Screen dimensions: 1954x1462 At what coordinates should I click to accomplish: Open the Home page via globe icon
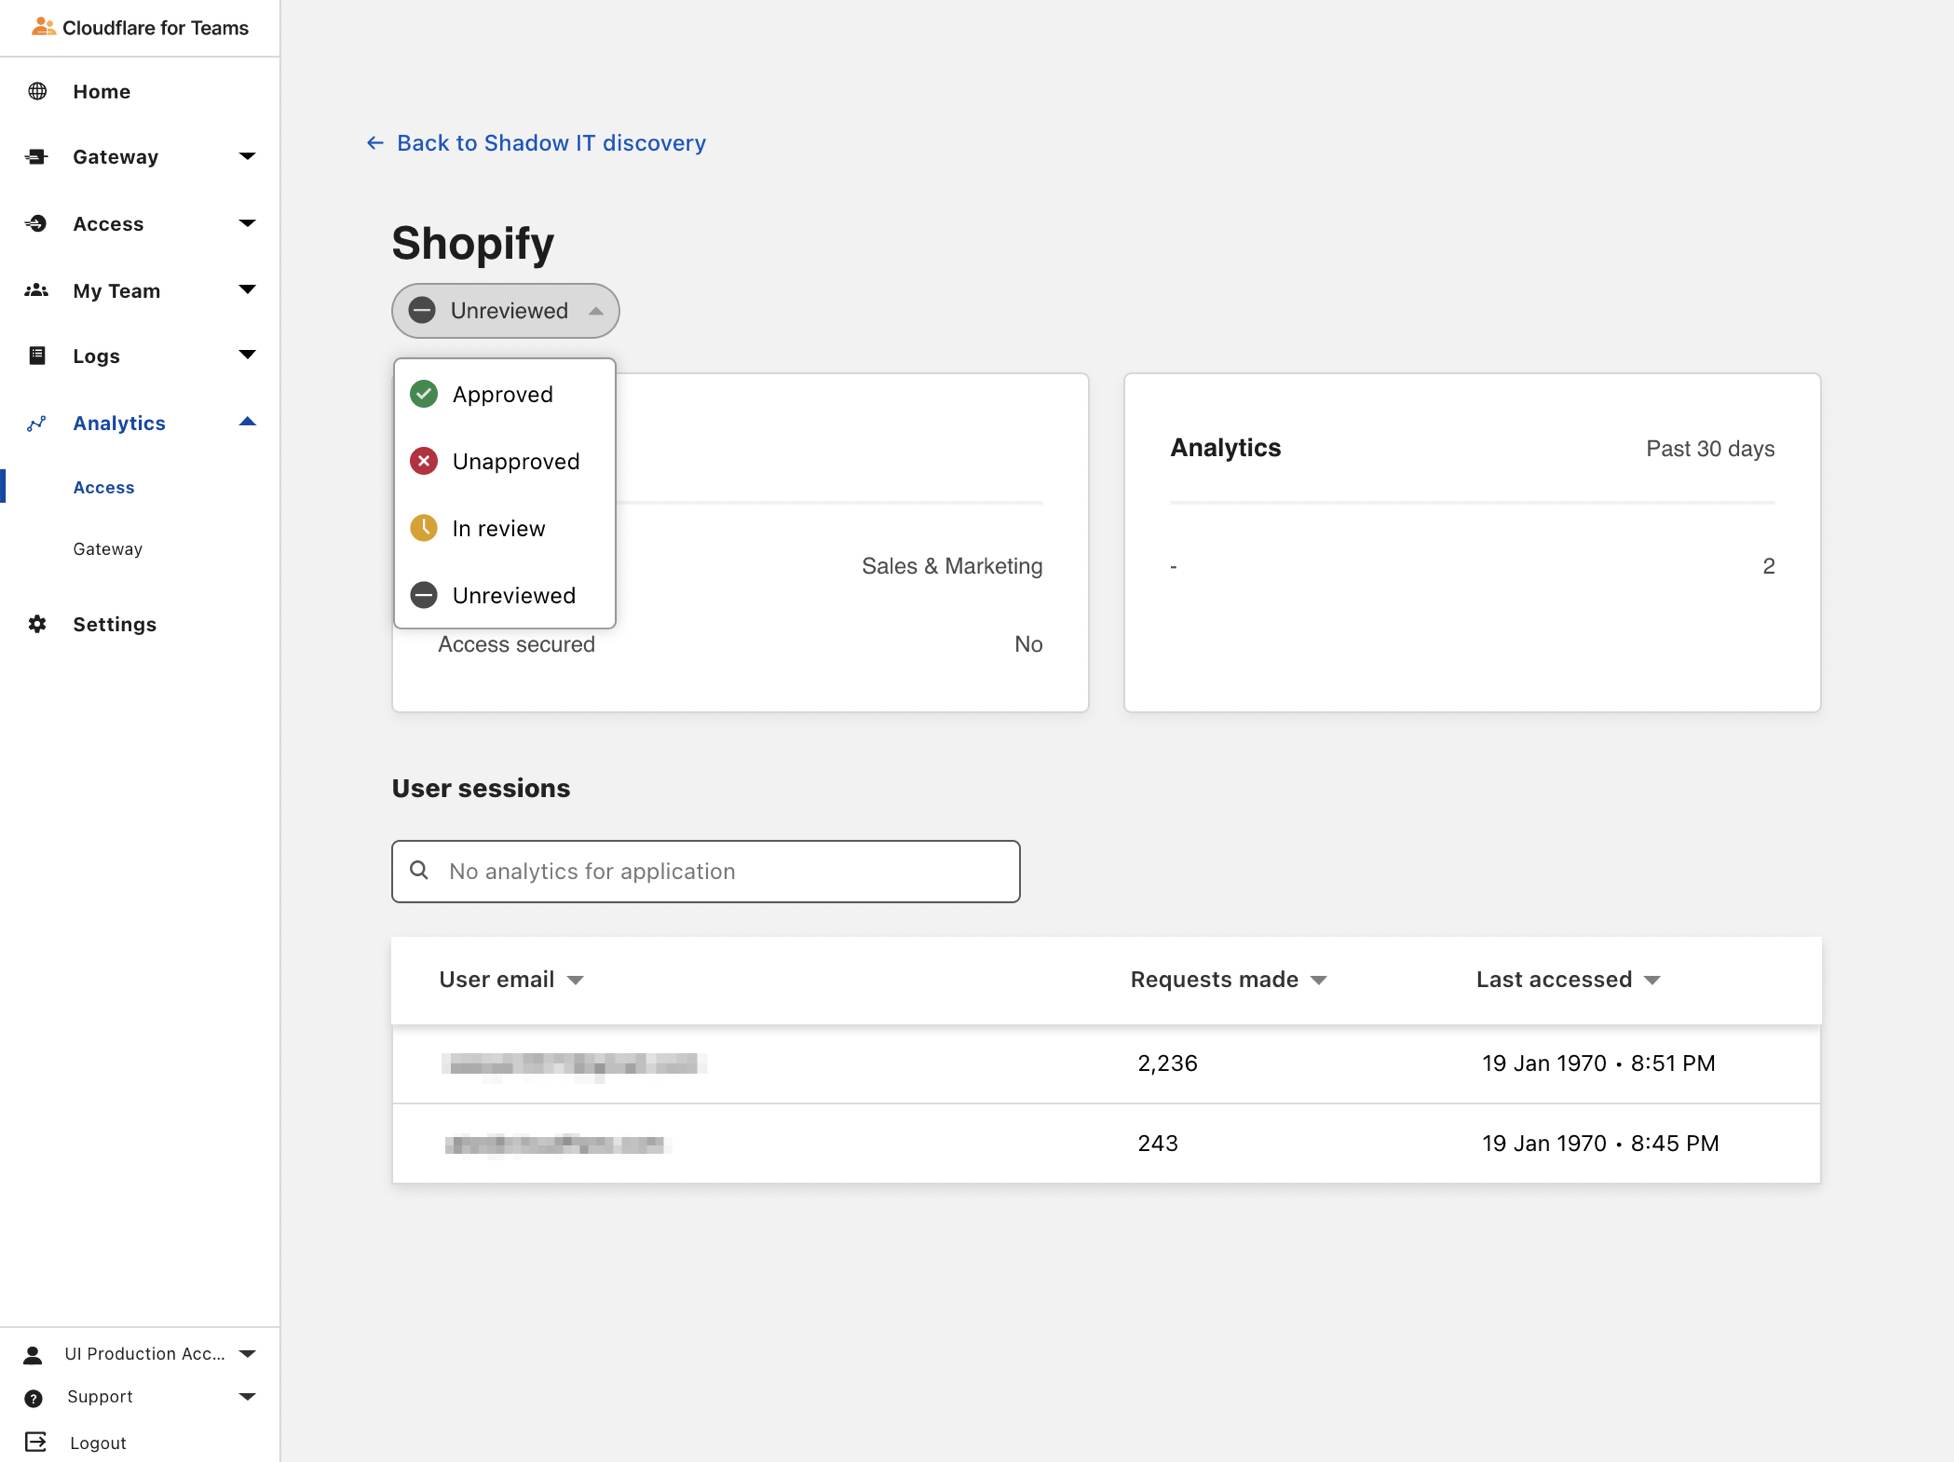coord(37,91)
